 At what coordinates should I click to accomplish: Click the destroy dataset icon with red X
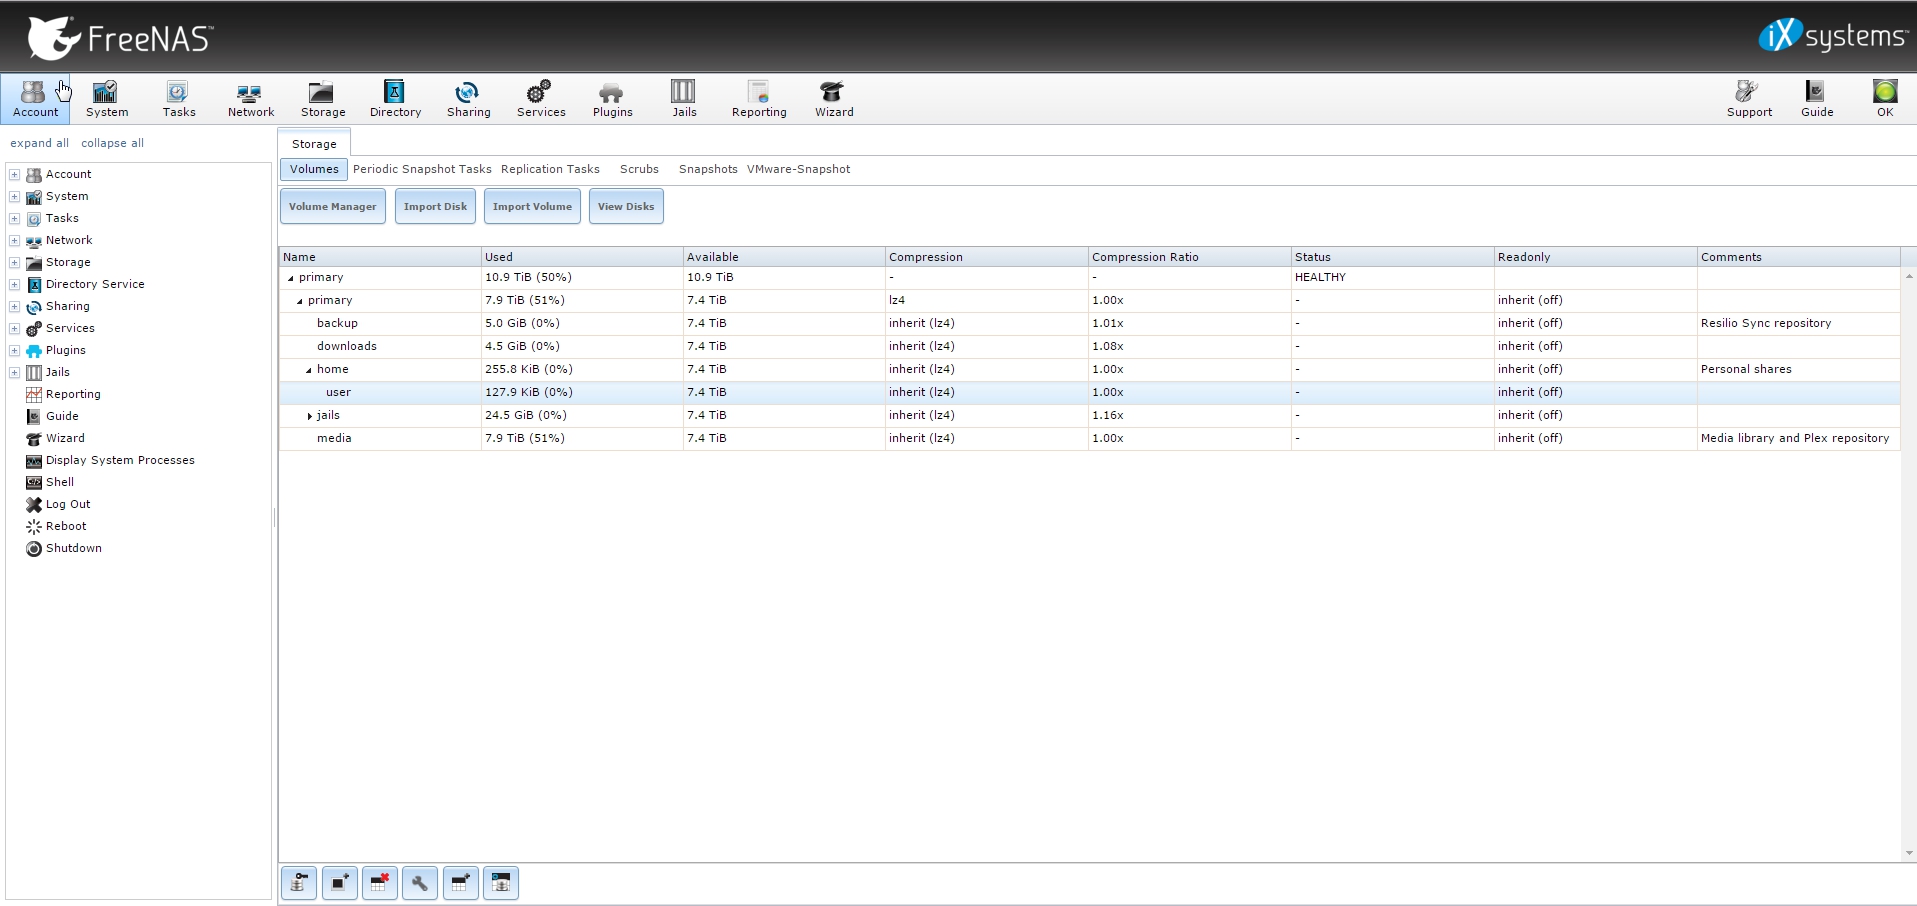point(379,883)
